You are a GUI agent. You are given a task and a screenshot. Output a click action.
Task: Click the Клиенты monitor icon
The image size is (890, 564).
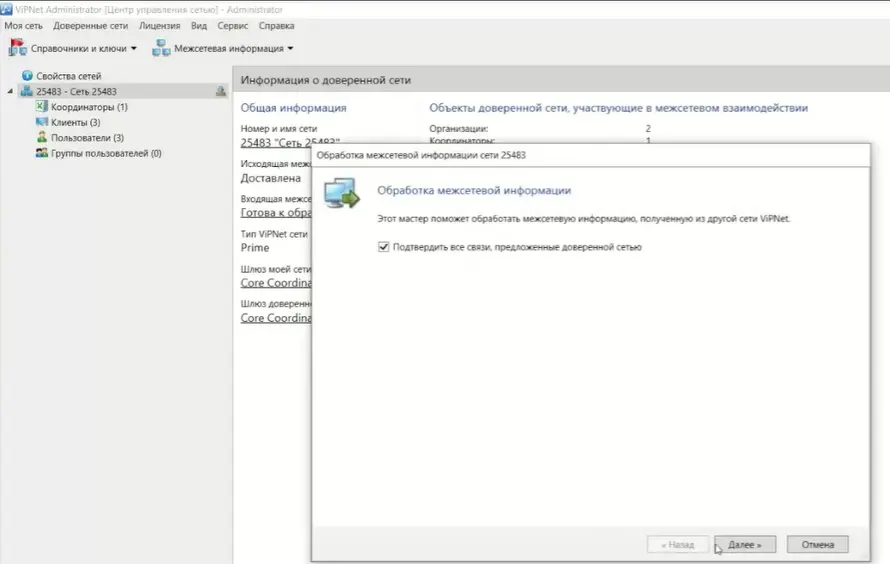coord(41,121)
